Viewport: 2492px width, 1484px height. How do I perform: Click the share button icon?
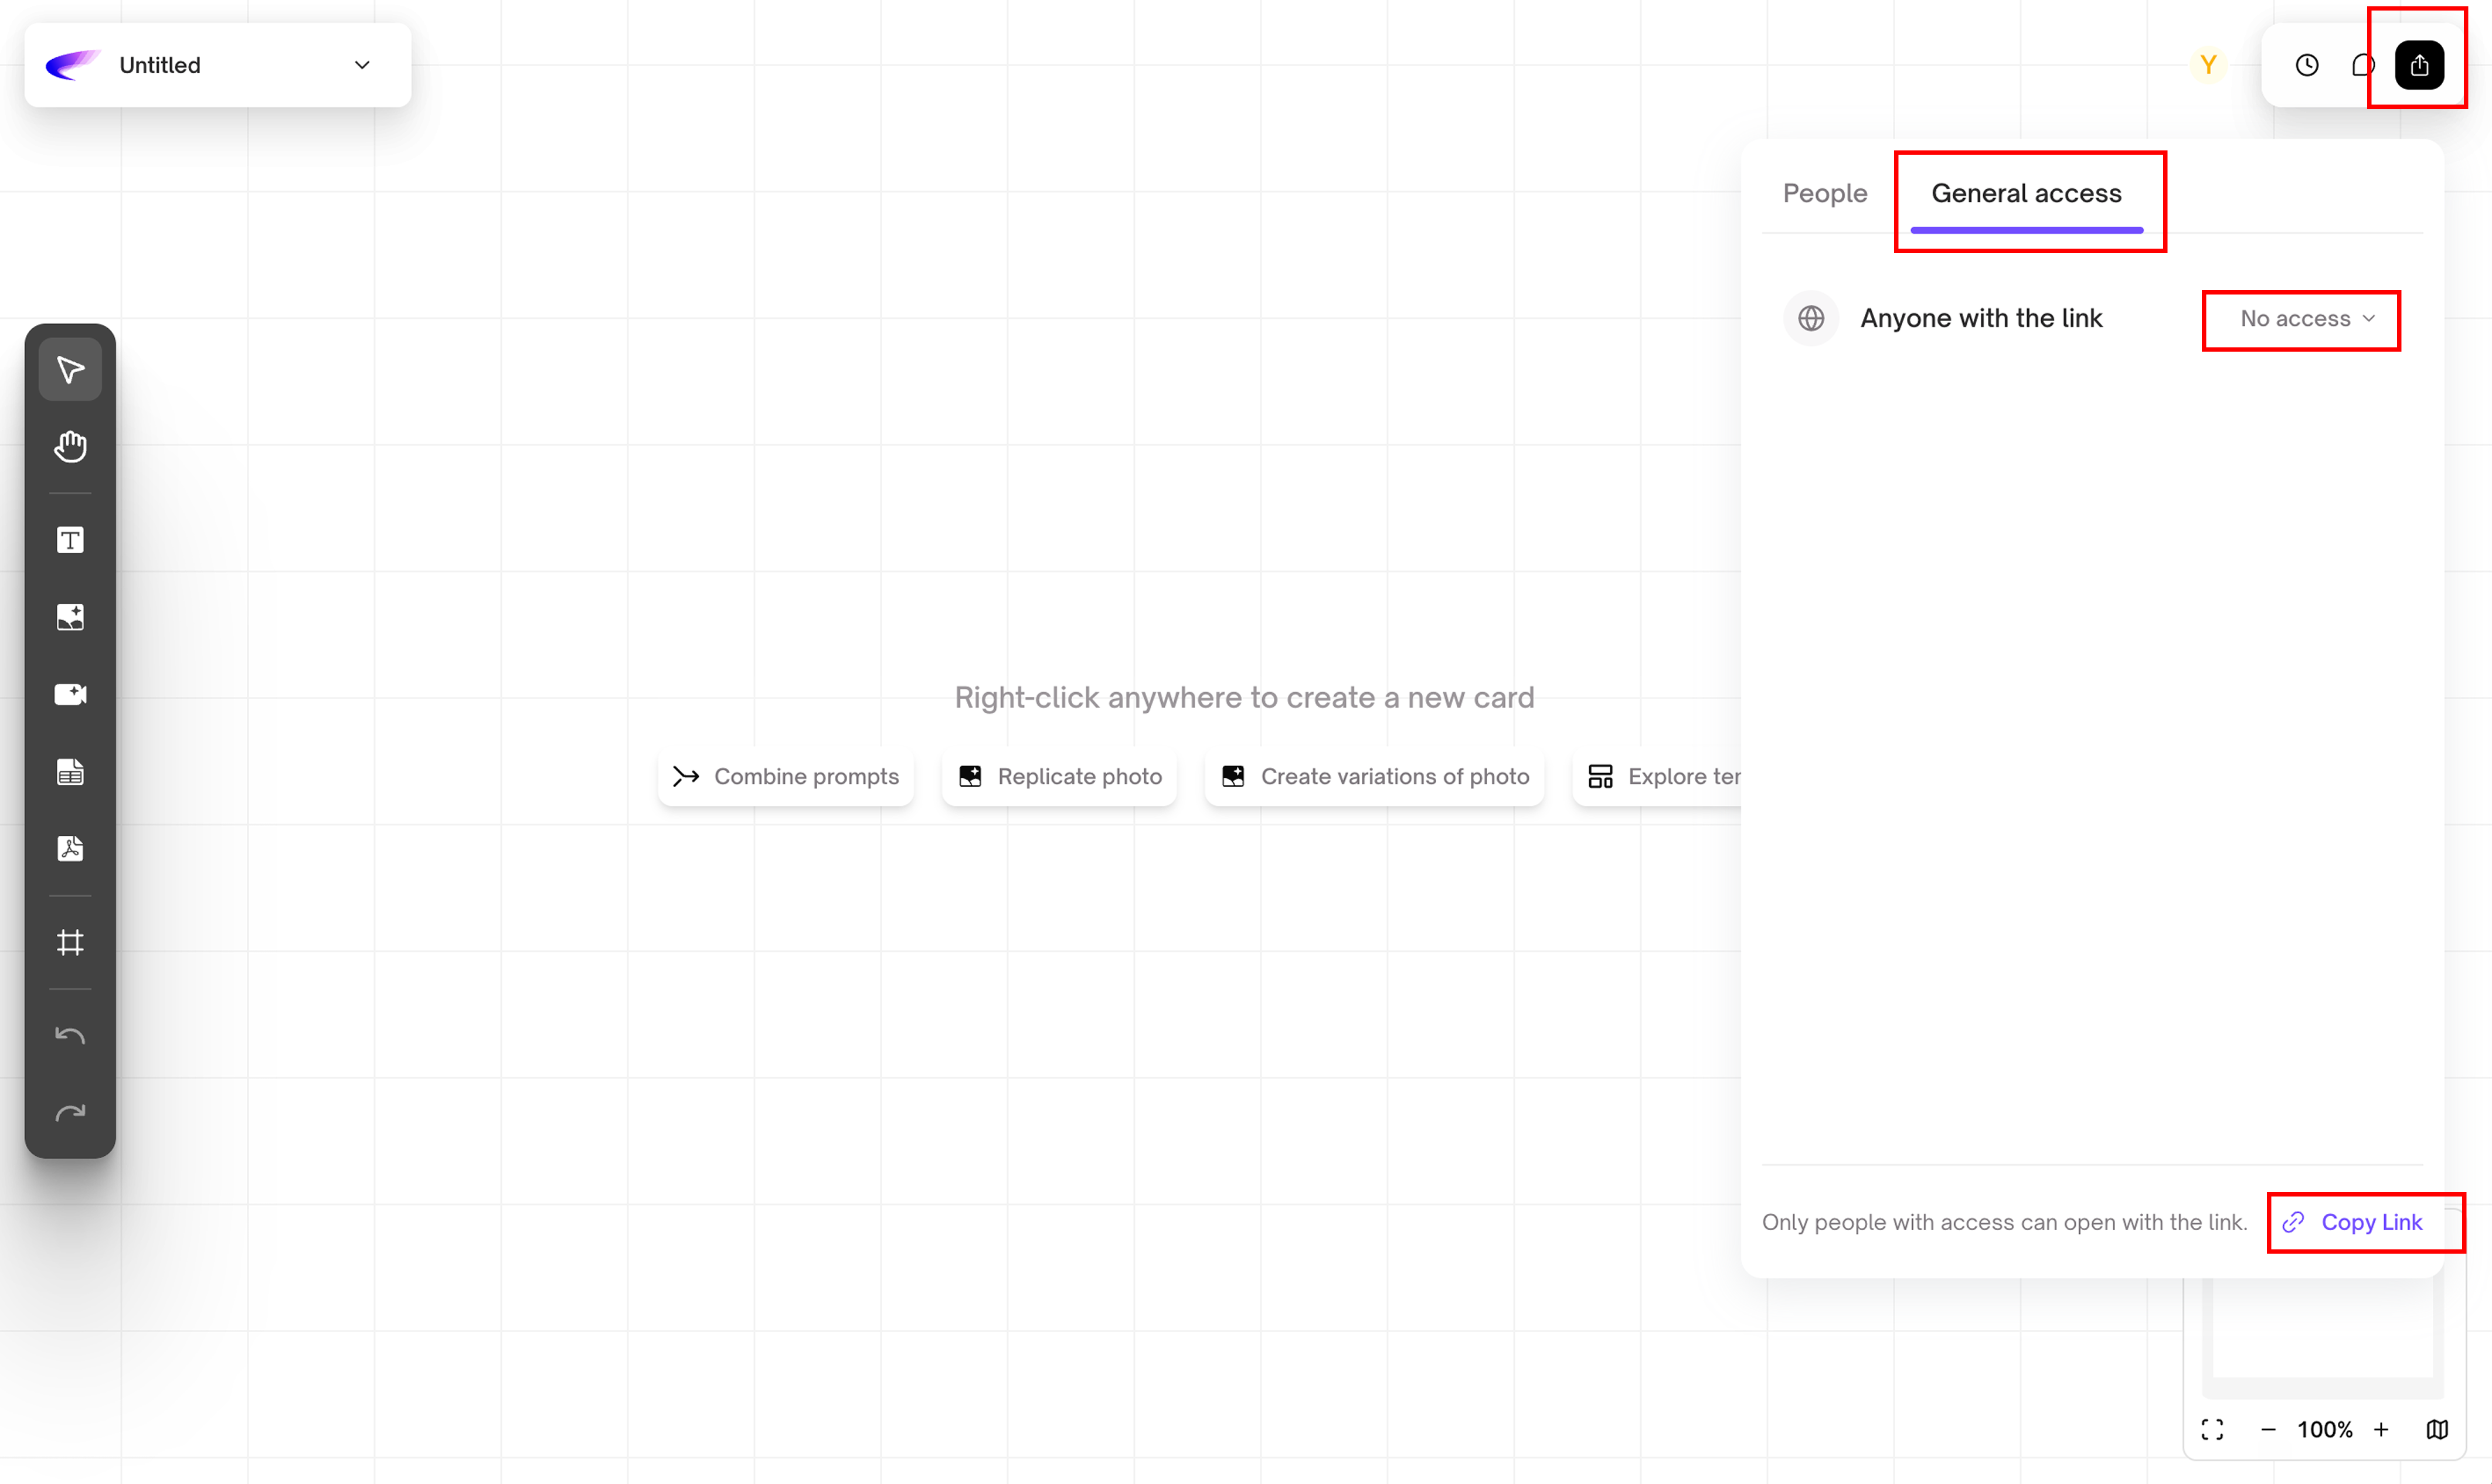2419,65
